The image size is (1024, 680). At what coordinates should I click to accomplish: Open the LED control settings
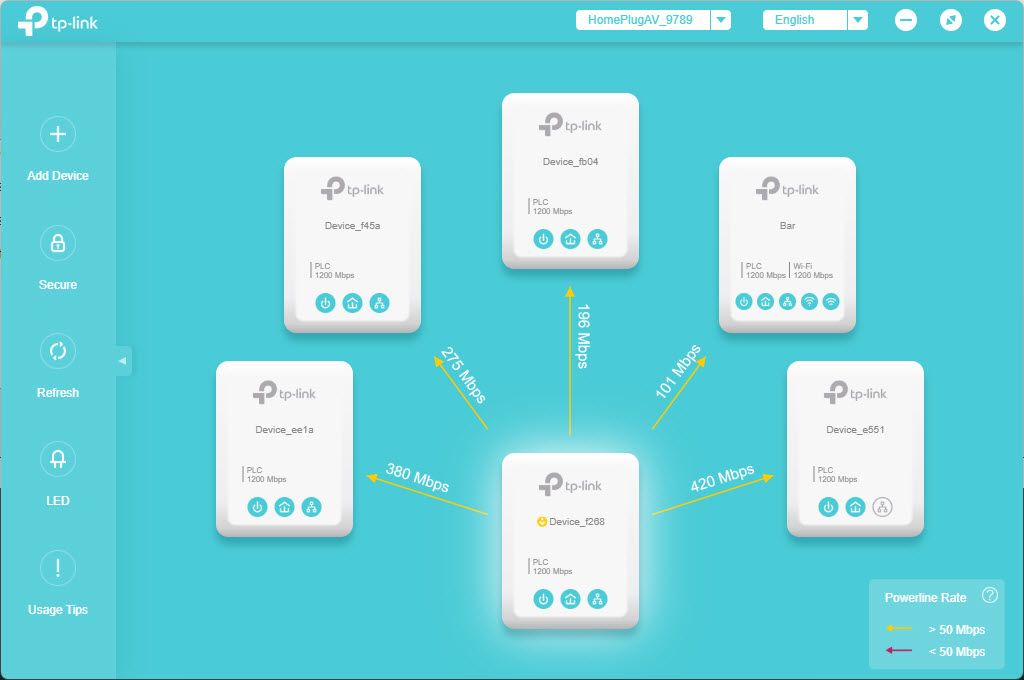(58, 459)
